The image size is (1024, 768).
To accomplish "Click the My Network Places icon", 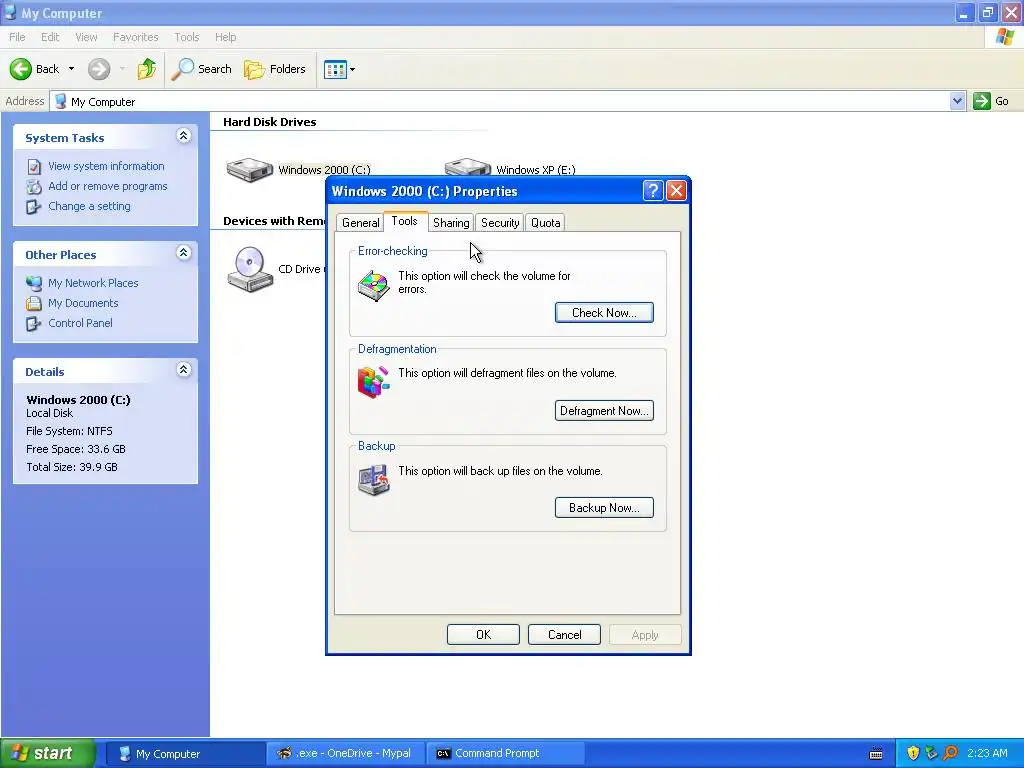I will tap(34, 283).
